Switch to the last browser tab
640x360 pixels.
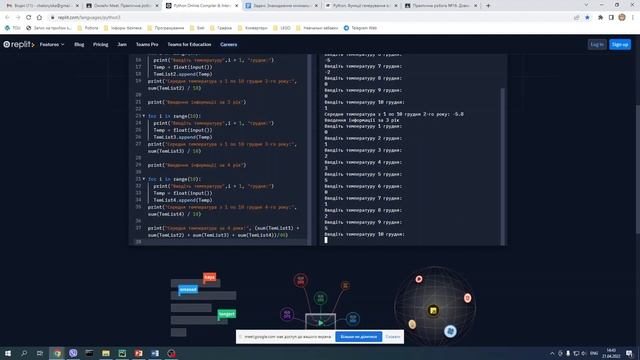point(441,6)
